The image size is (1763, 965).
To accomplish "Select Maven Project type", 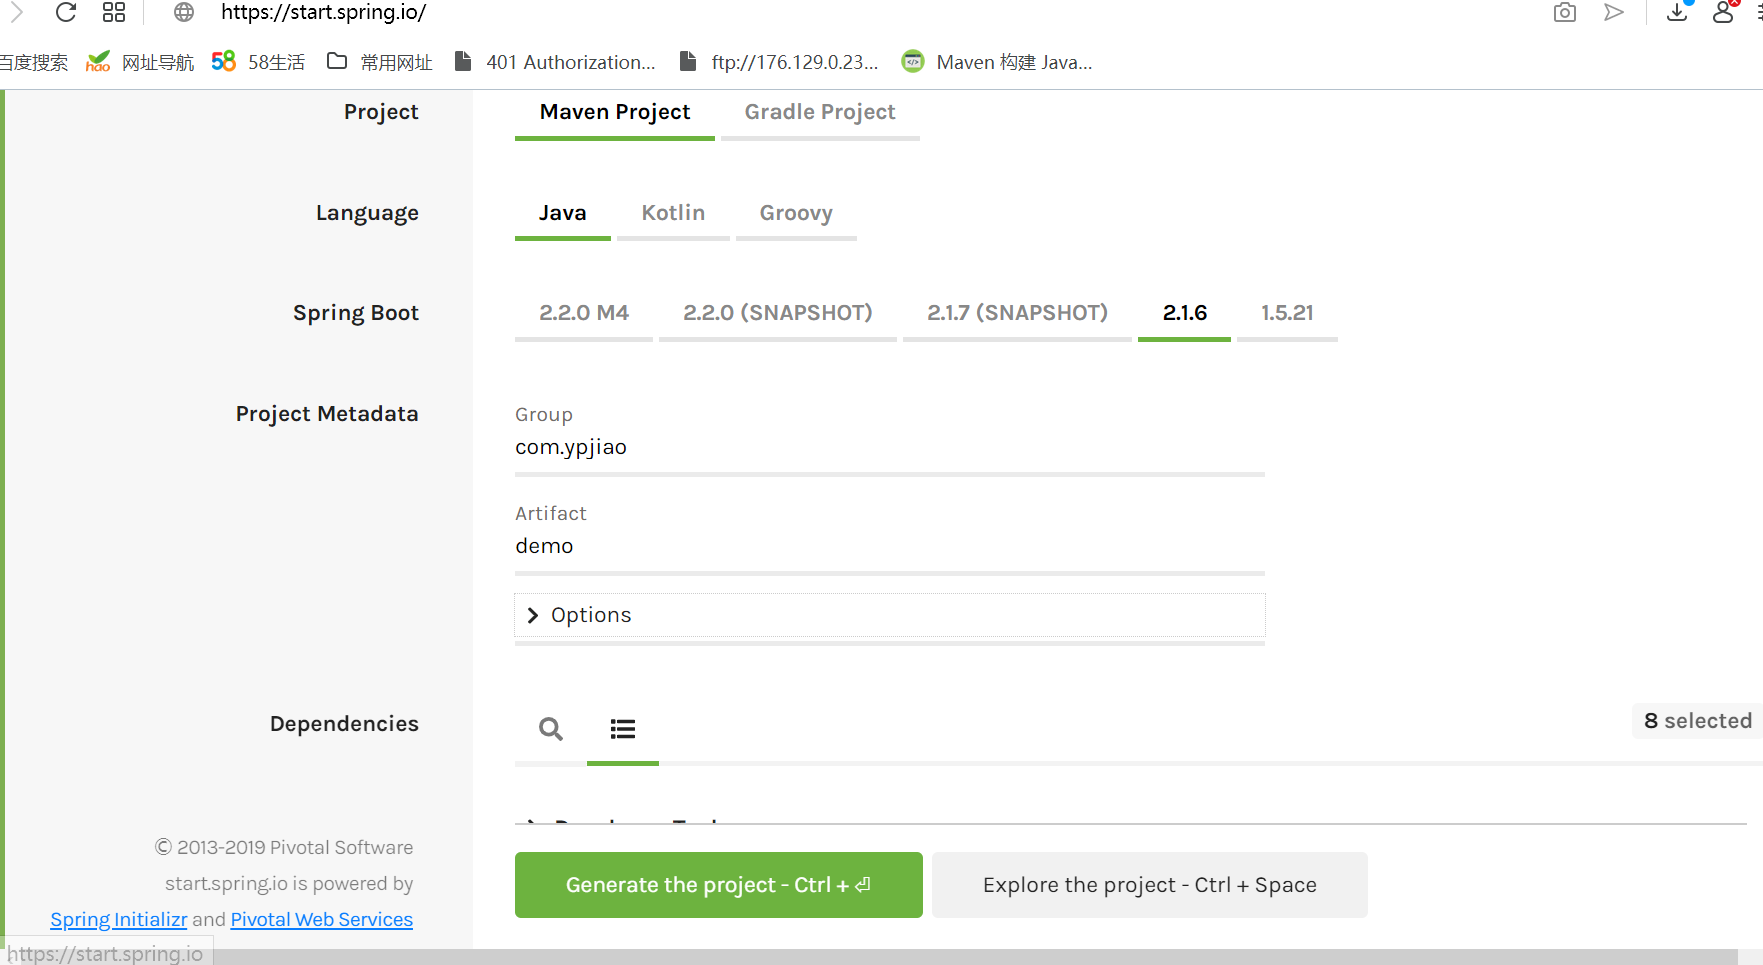I will coord(615,112).
